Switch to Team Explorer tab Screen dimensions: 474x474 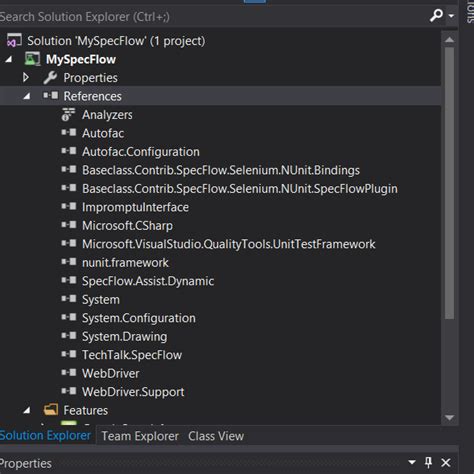coord(140,436)
